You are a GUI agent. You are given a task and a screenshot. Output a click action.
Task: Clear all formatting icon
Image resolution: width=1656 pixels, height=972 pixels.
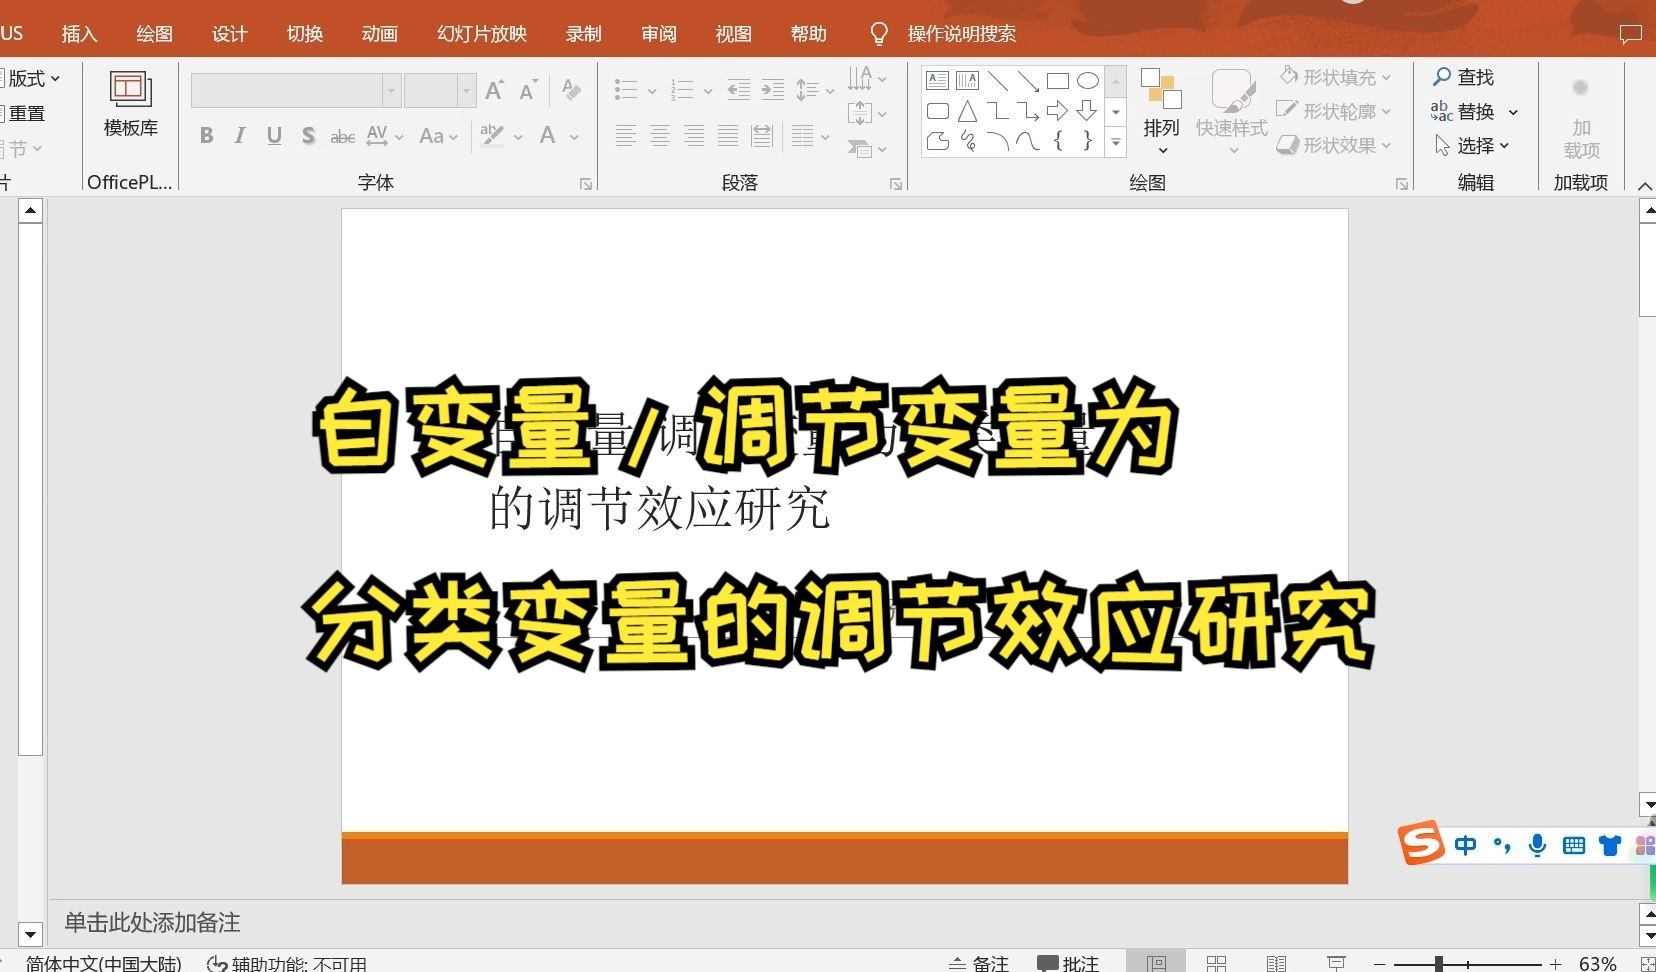tap(572, 90)
